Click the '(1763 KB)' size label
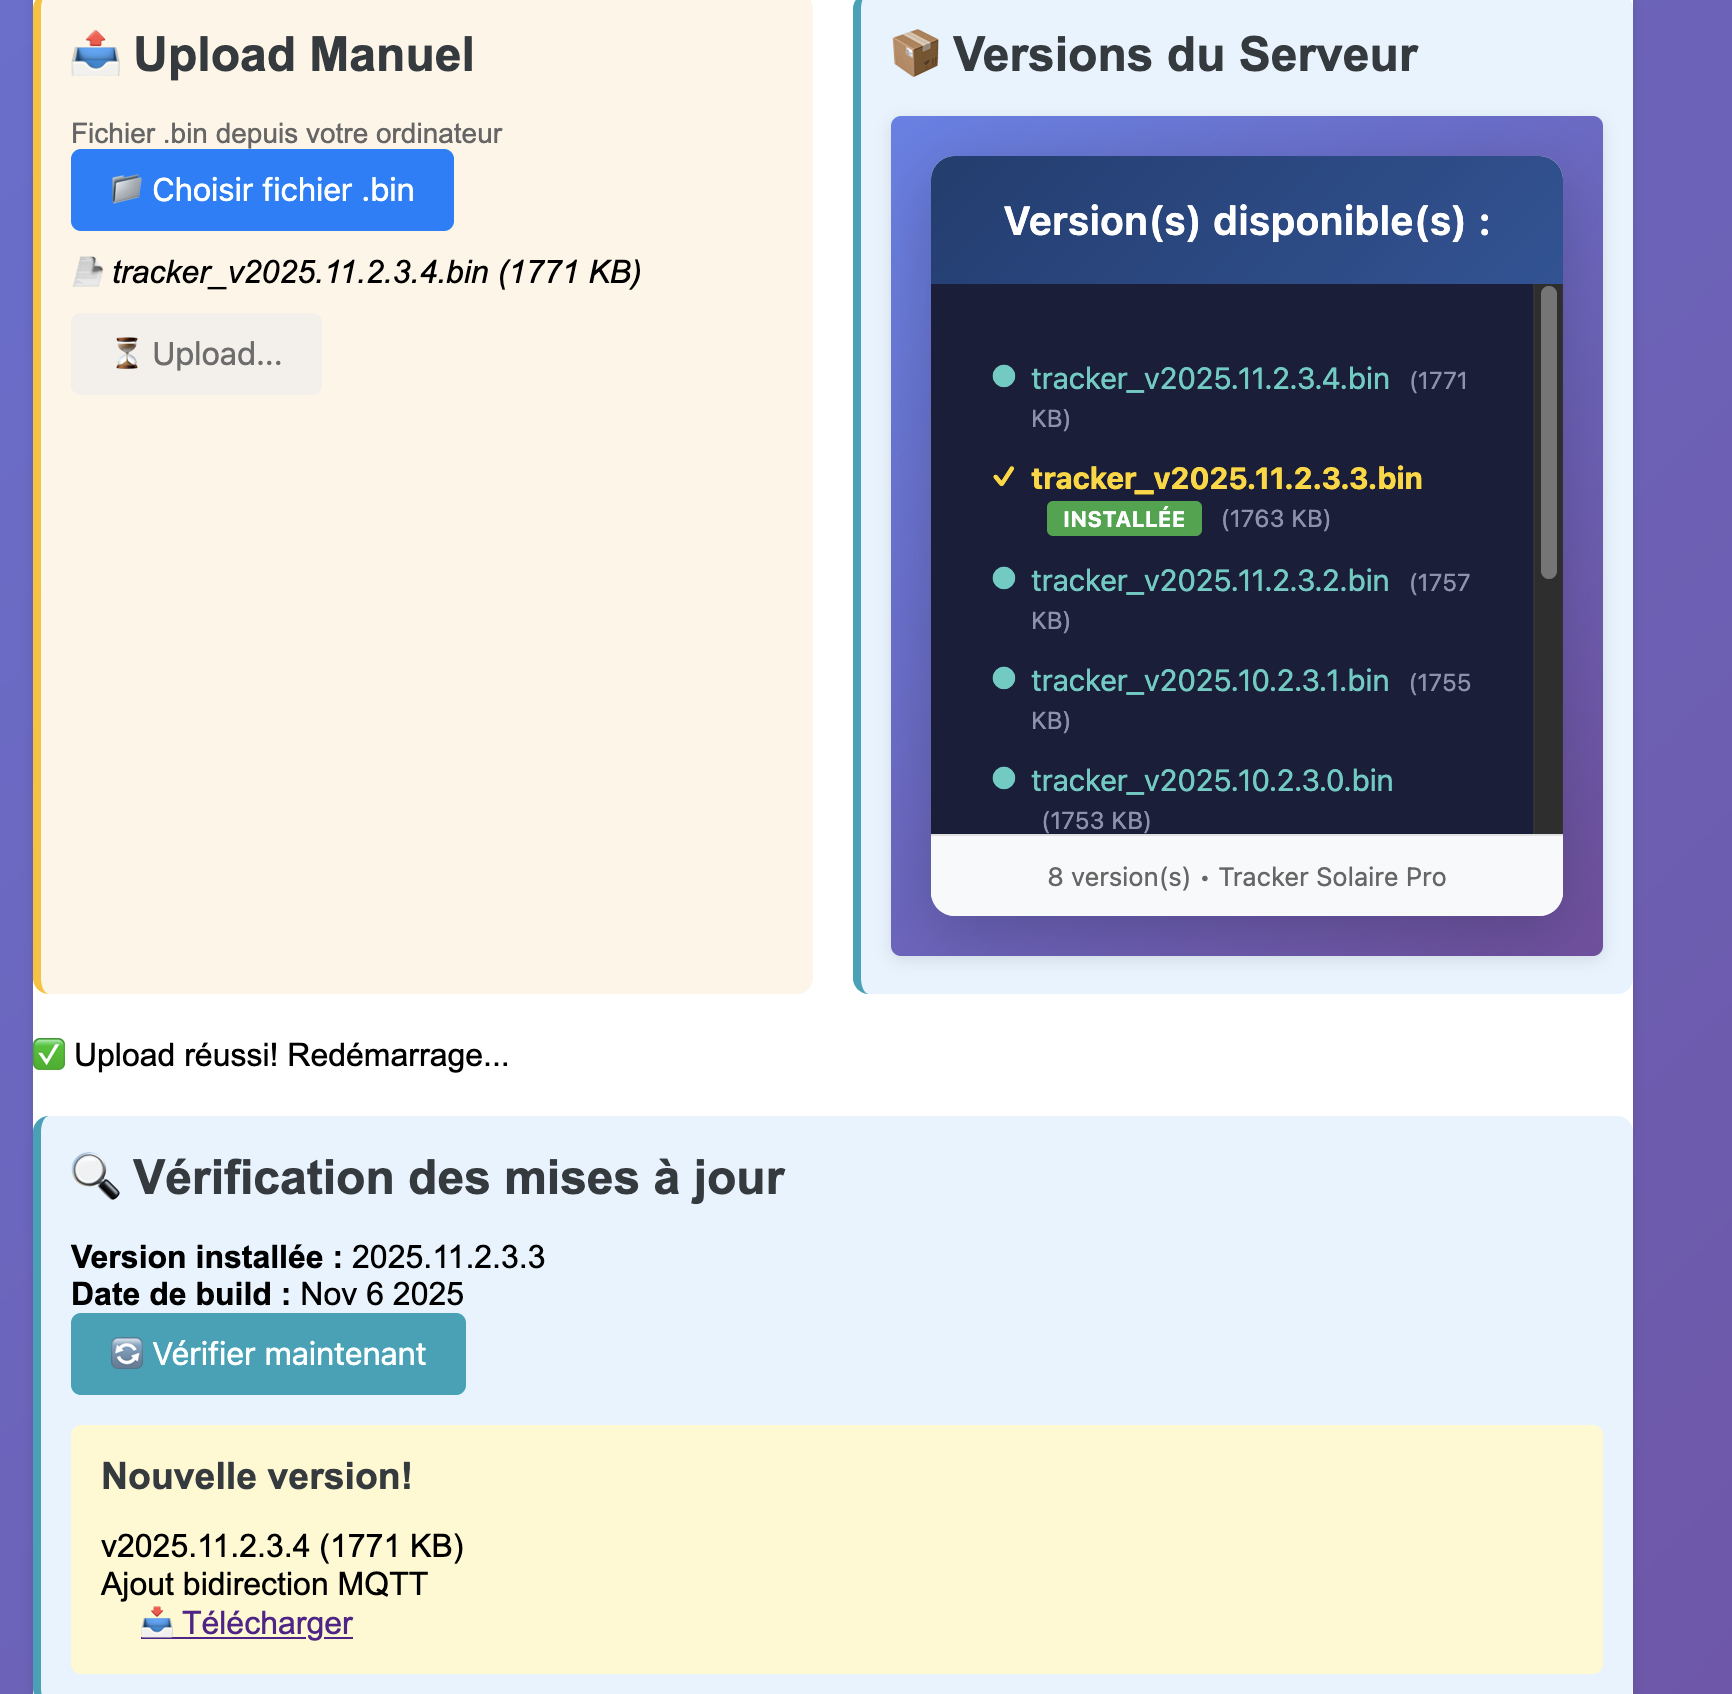This screenshot has height=1694, width=1732. pos(1276,519)
